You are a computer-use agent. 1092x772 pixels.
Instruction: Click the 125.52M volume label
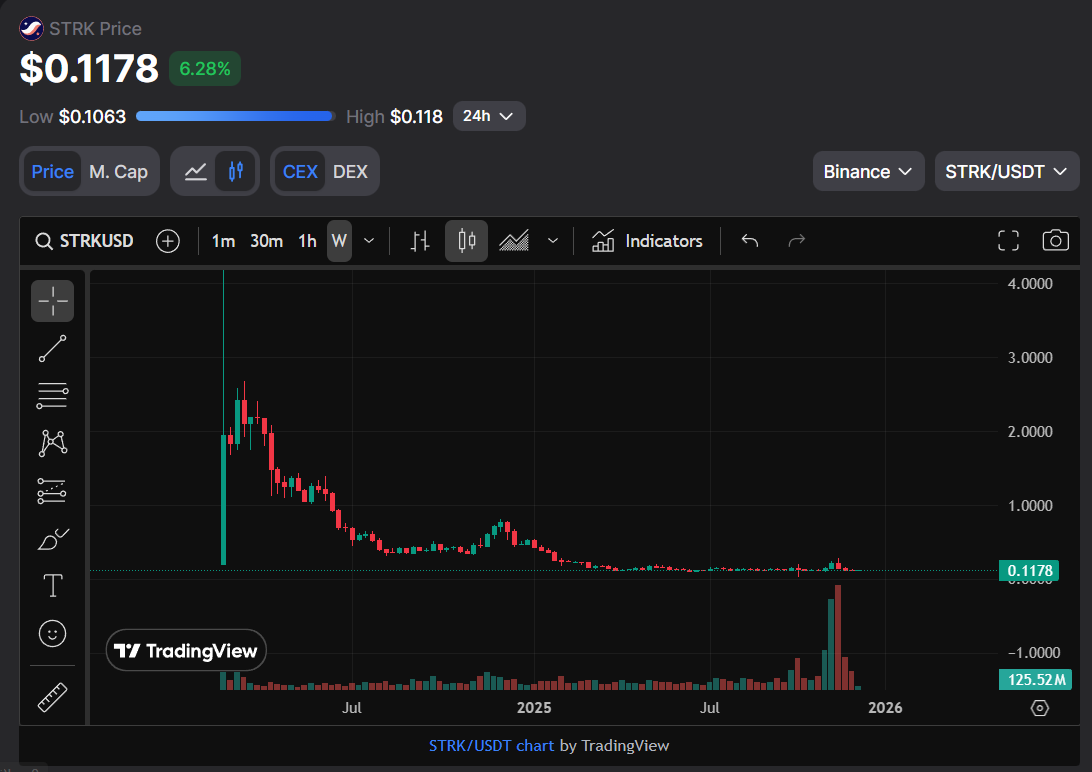(1036, 679)
